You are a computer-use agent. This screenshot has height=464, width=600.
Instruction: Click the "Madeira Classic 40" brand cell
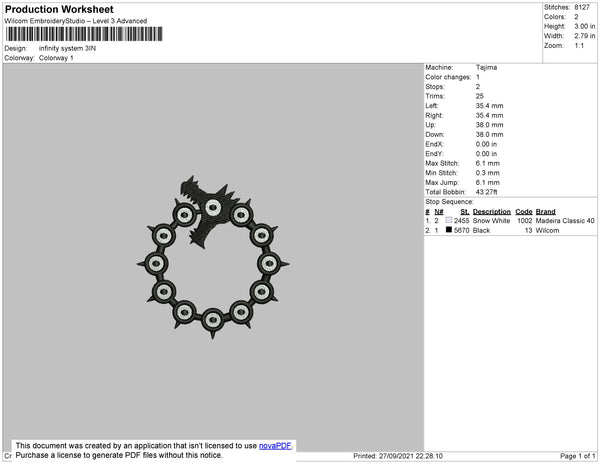[565, 221]
